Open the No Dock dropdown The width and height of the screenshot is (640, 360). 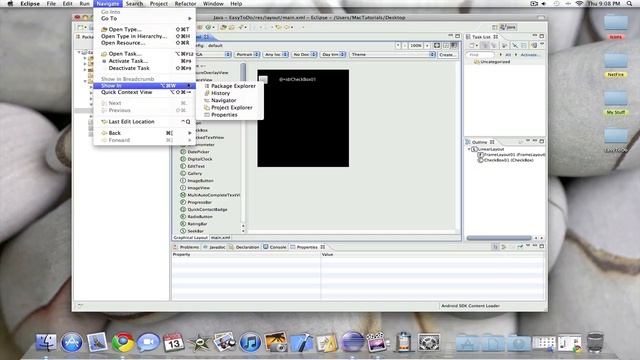304,54
